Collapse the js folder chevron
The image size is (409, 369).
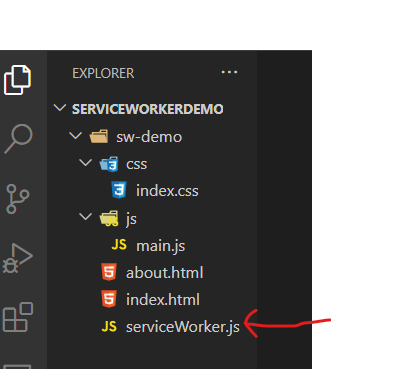coord(85,217)
